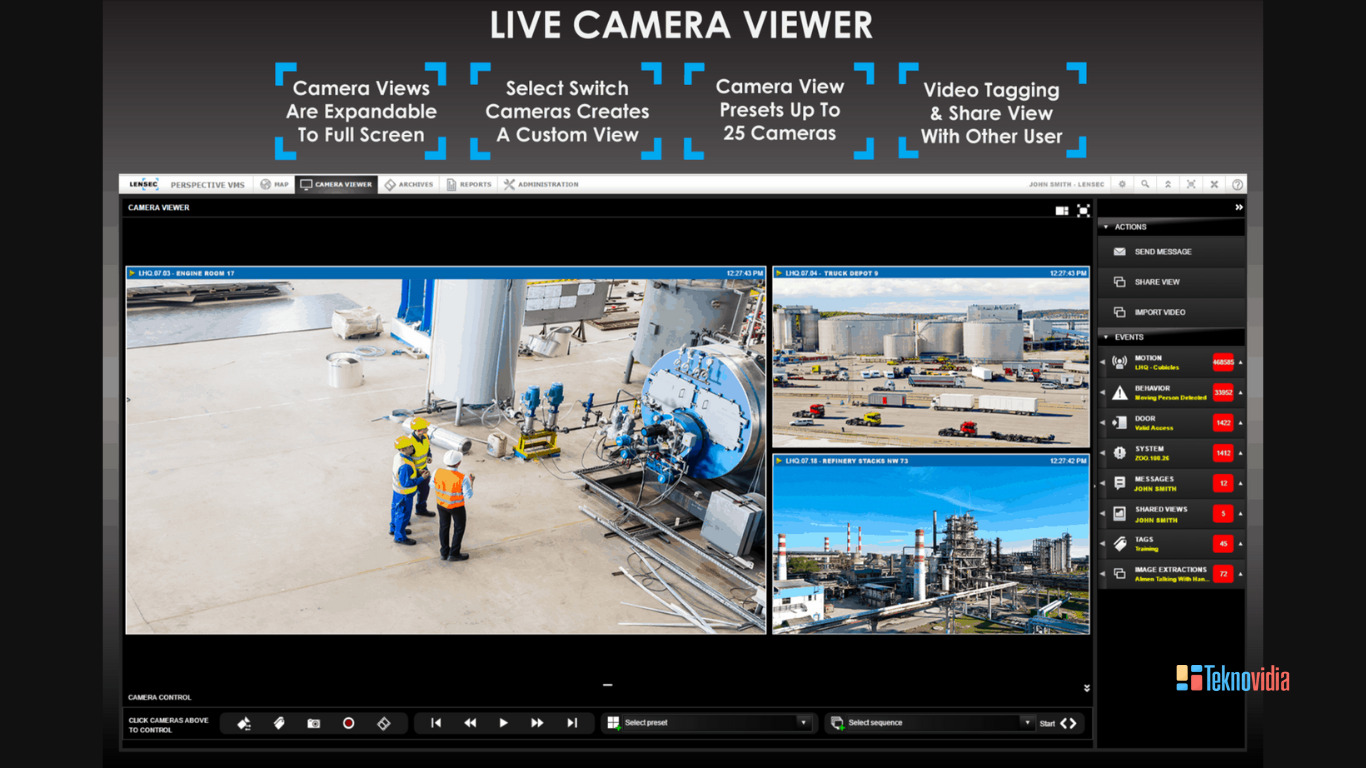This screenshot has width=1366, height=768.
Task: Open the Share View action
Action: [1119, 281]
